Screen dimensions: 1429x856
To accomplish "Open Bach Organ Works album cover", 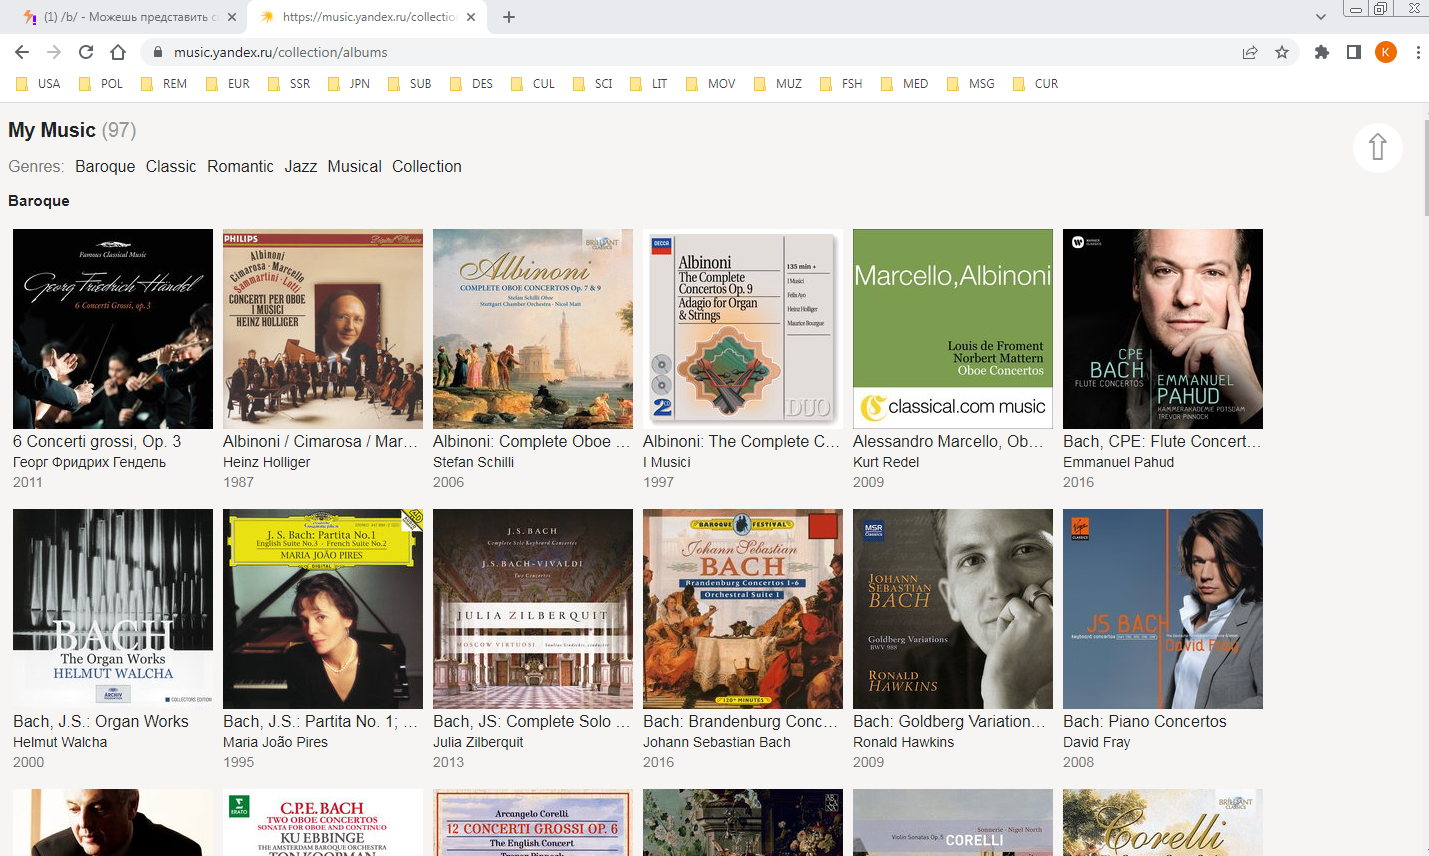I will point(113,608).
